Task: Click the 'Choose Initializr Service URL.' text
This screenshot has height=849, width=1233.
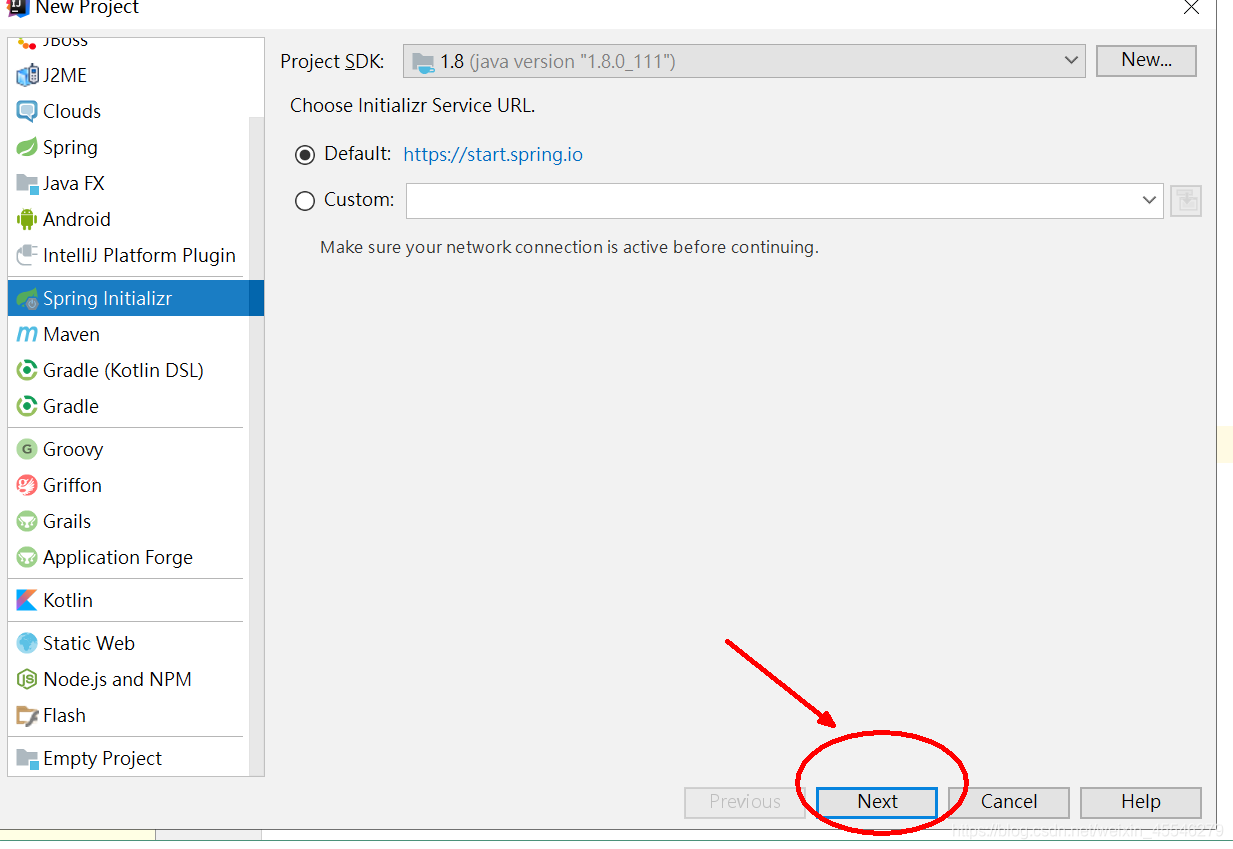Action: tap(412, 105)
